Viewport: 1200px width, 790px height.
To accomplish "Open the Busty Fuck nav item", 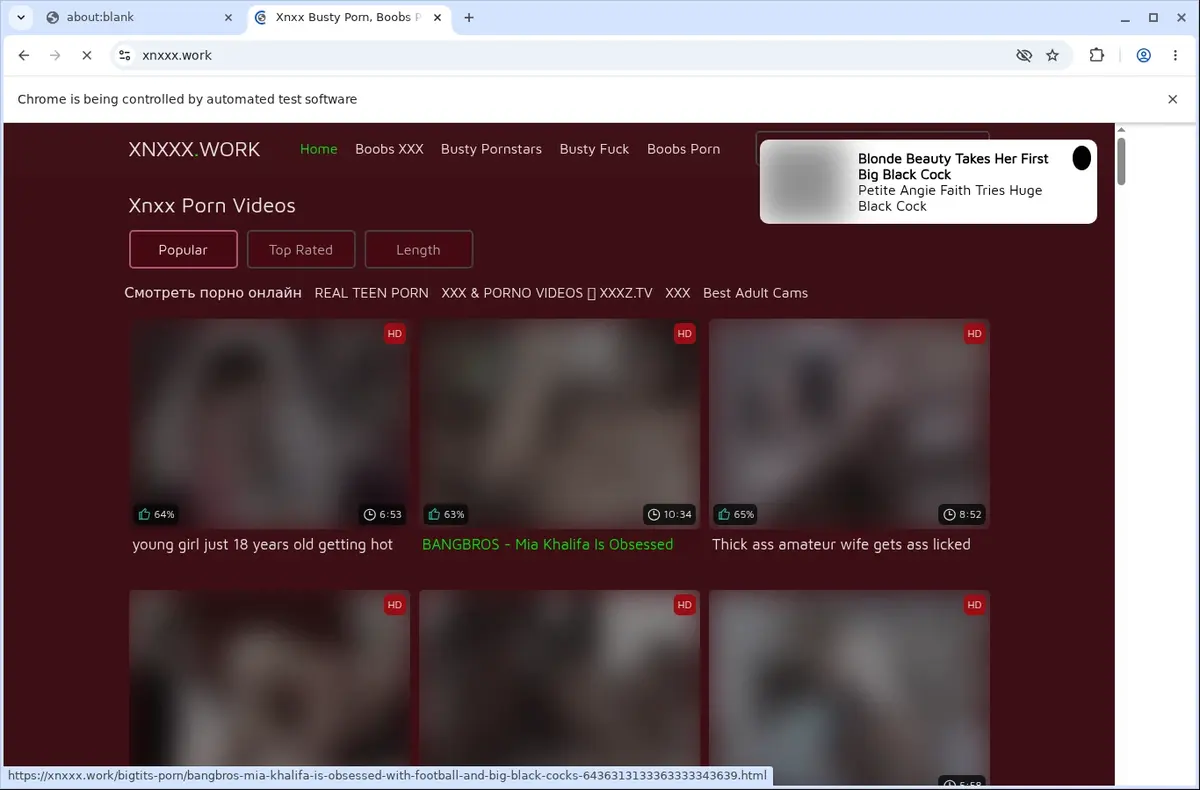I will click(x=594, y=149).
